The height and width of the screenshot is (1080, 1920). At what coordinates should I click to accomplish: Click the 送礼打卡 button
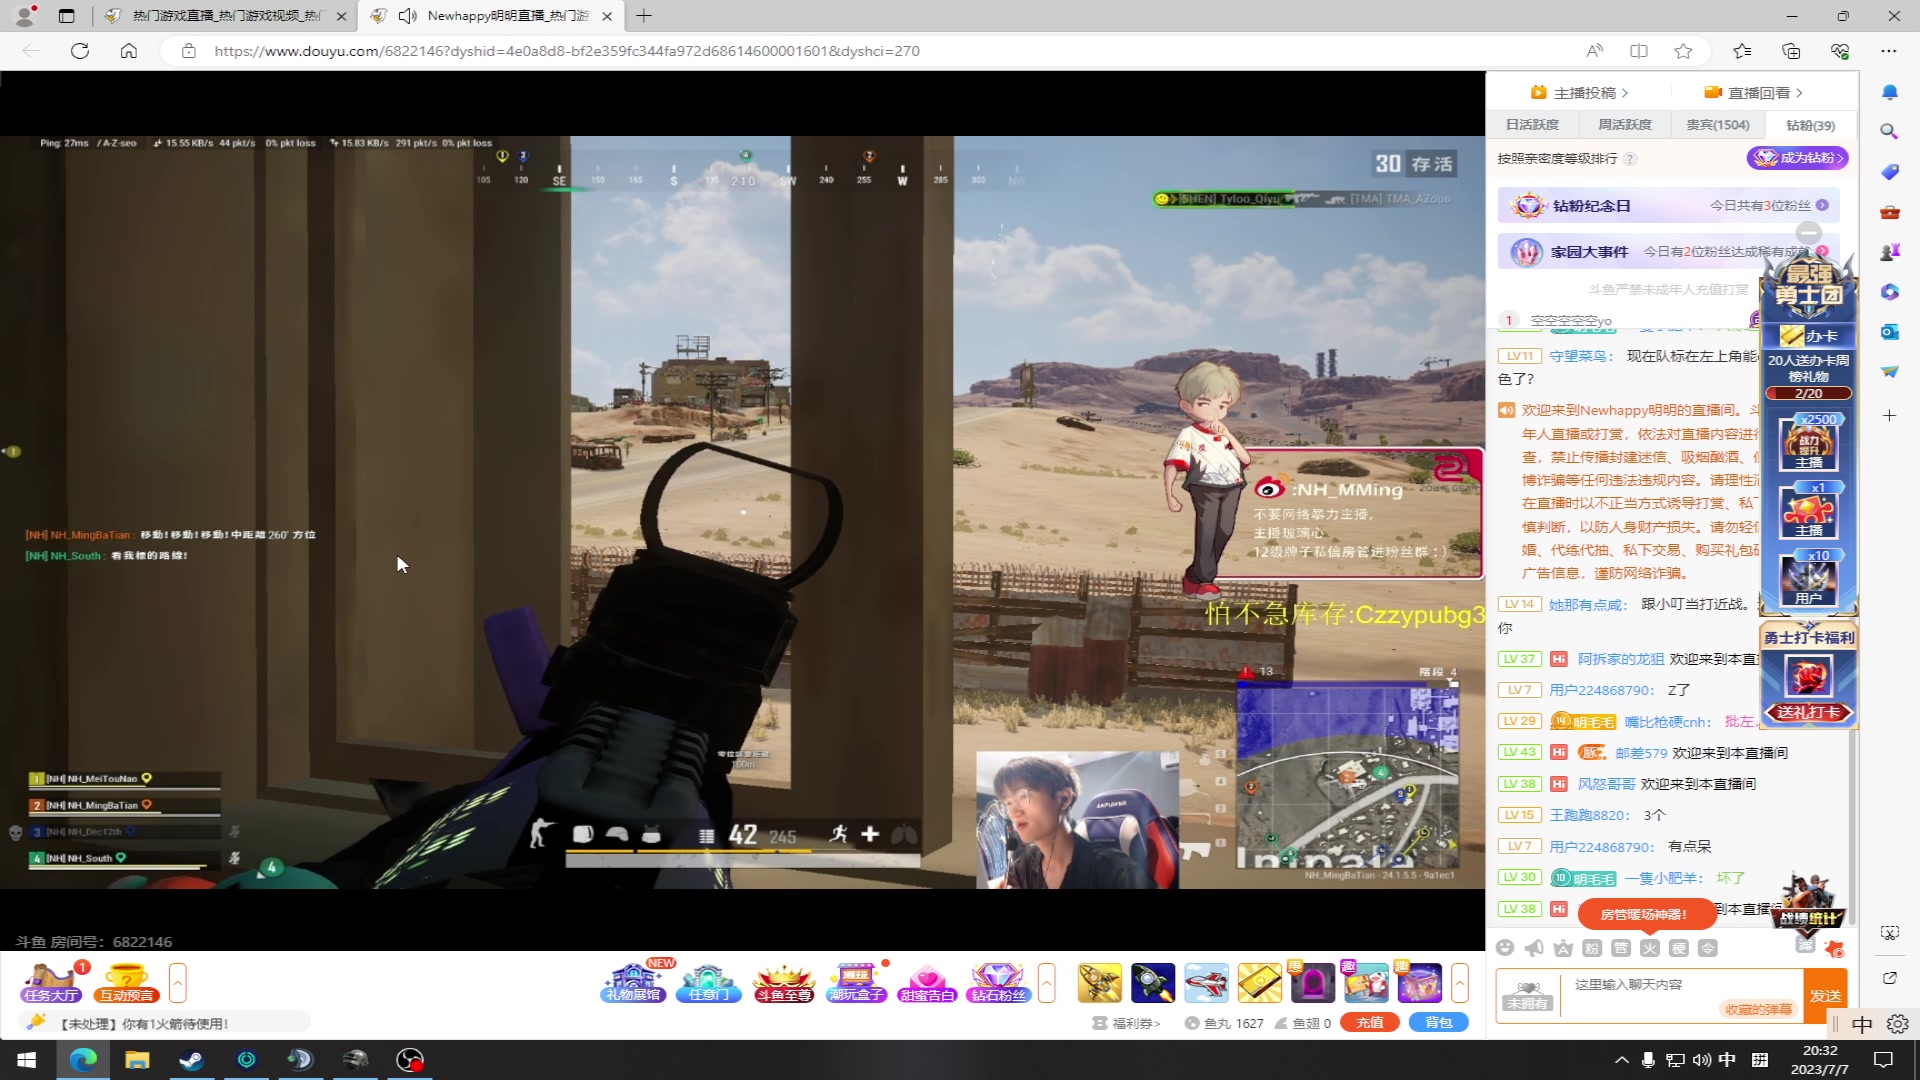1808,712
